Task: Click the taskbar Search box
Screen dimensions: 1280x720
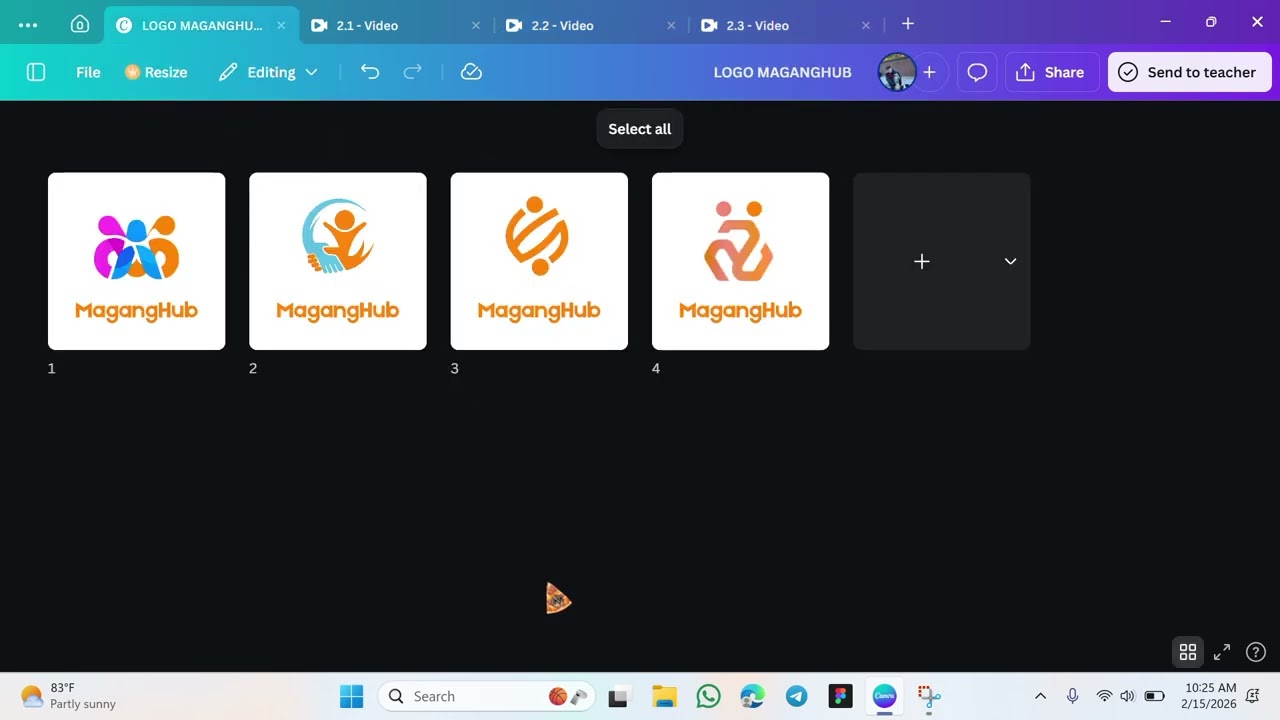Action: (x=486, y=696)
